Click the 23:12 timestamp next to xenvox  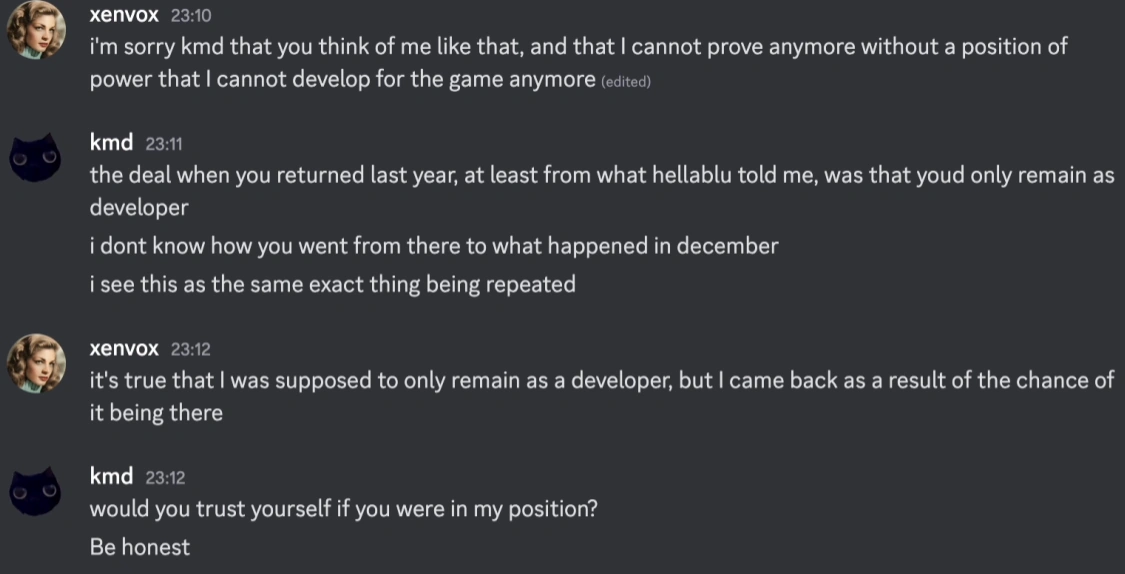point(191,349)
